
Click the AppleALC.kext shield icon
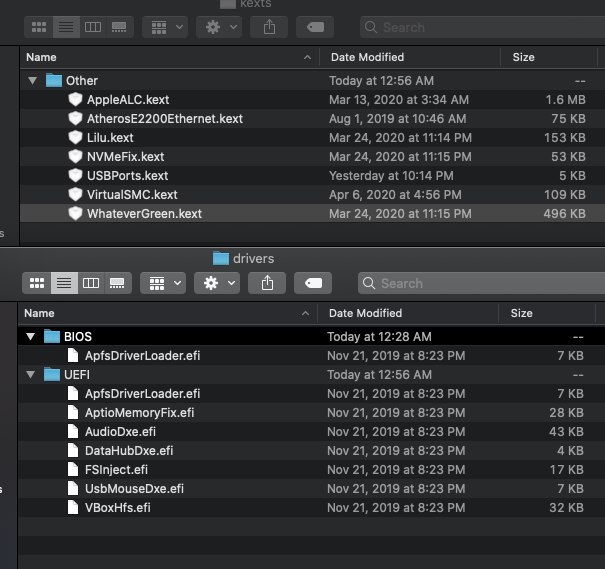(75, 100)
